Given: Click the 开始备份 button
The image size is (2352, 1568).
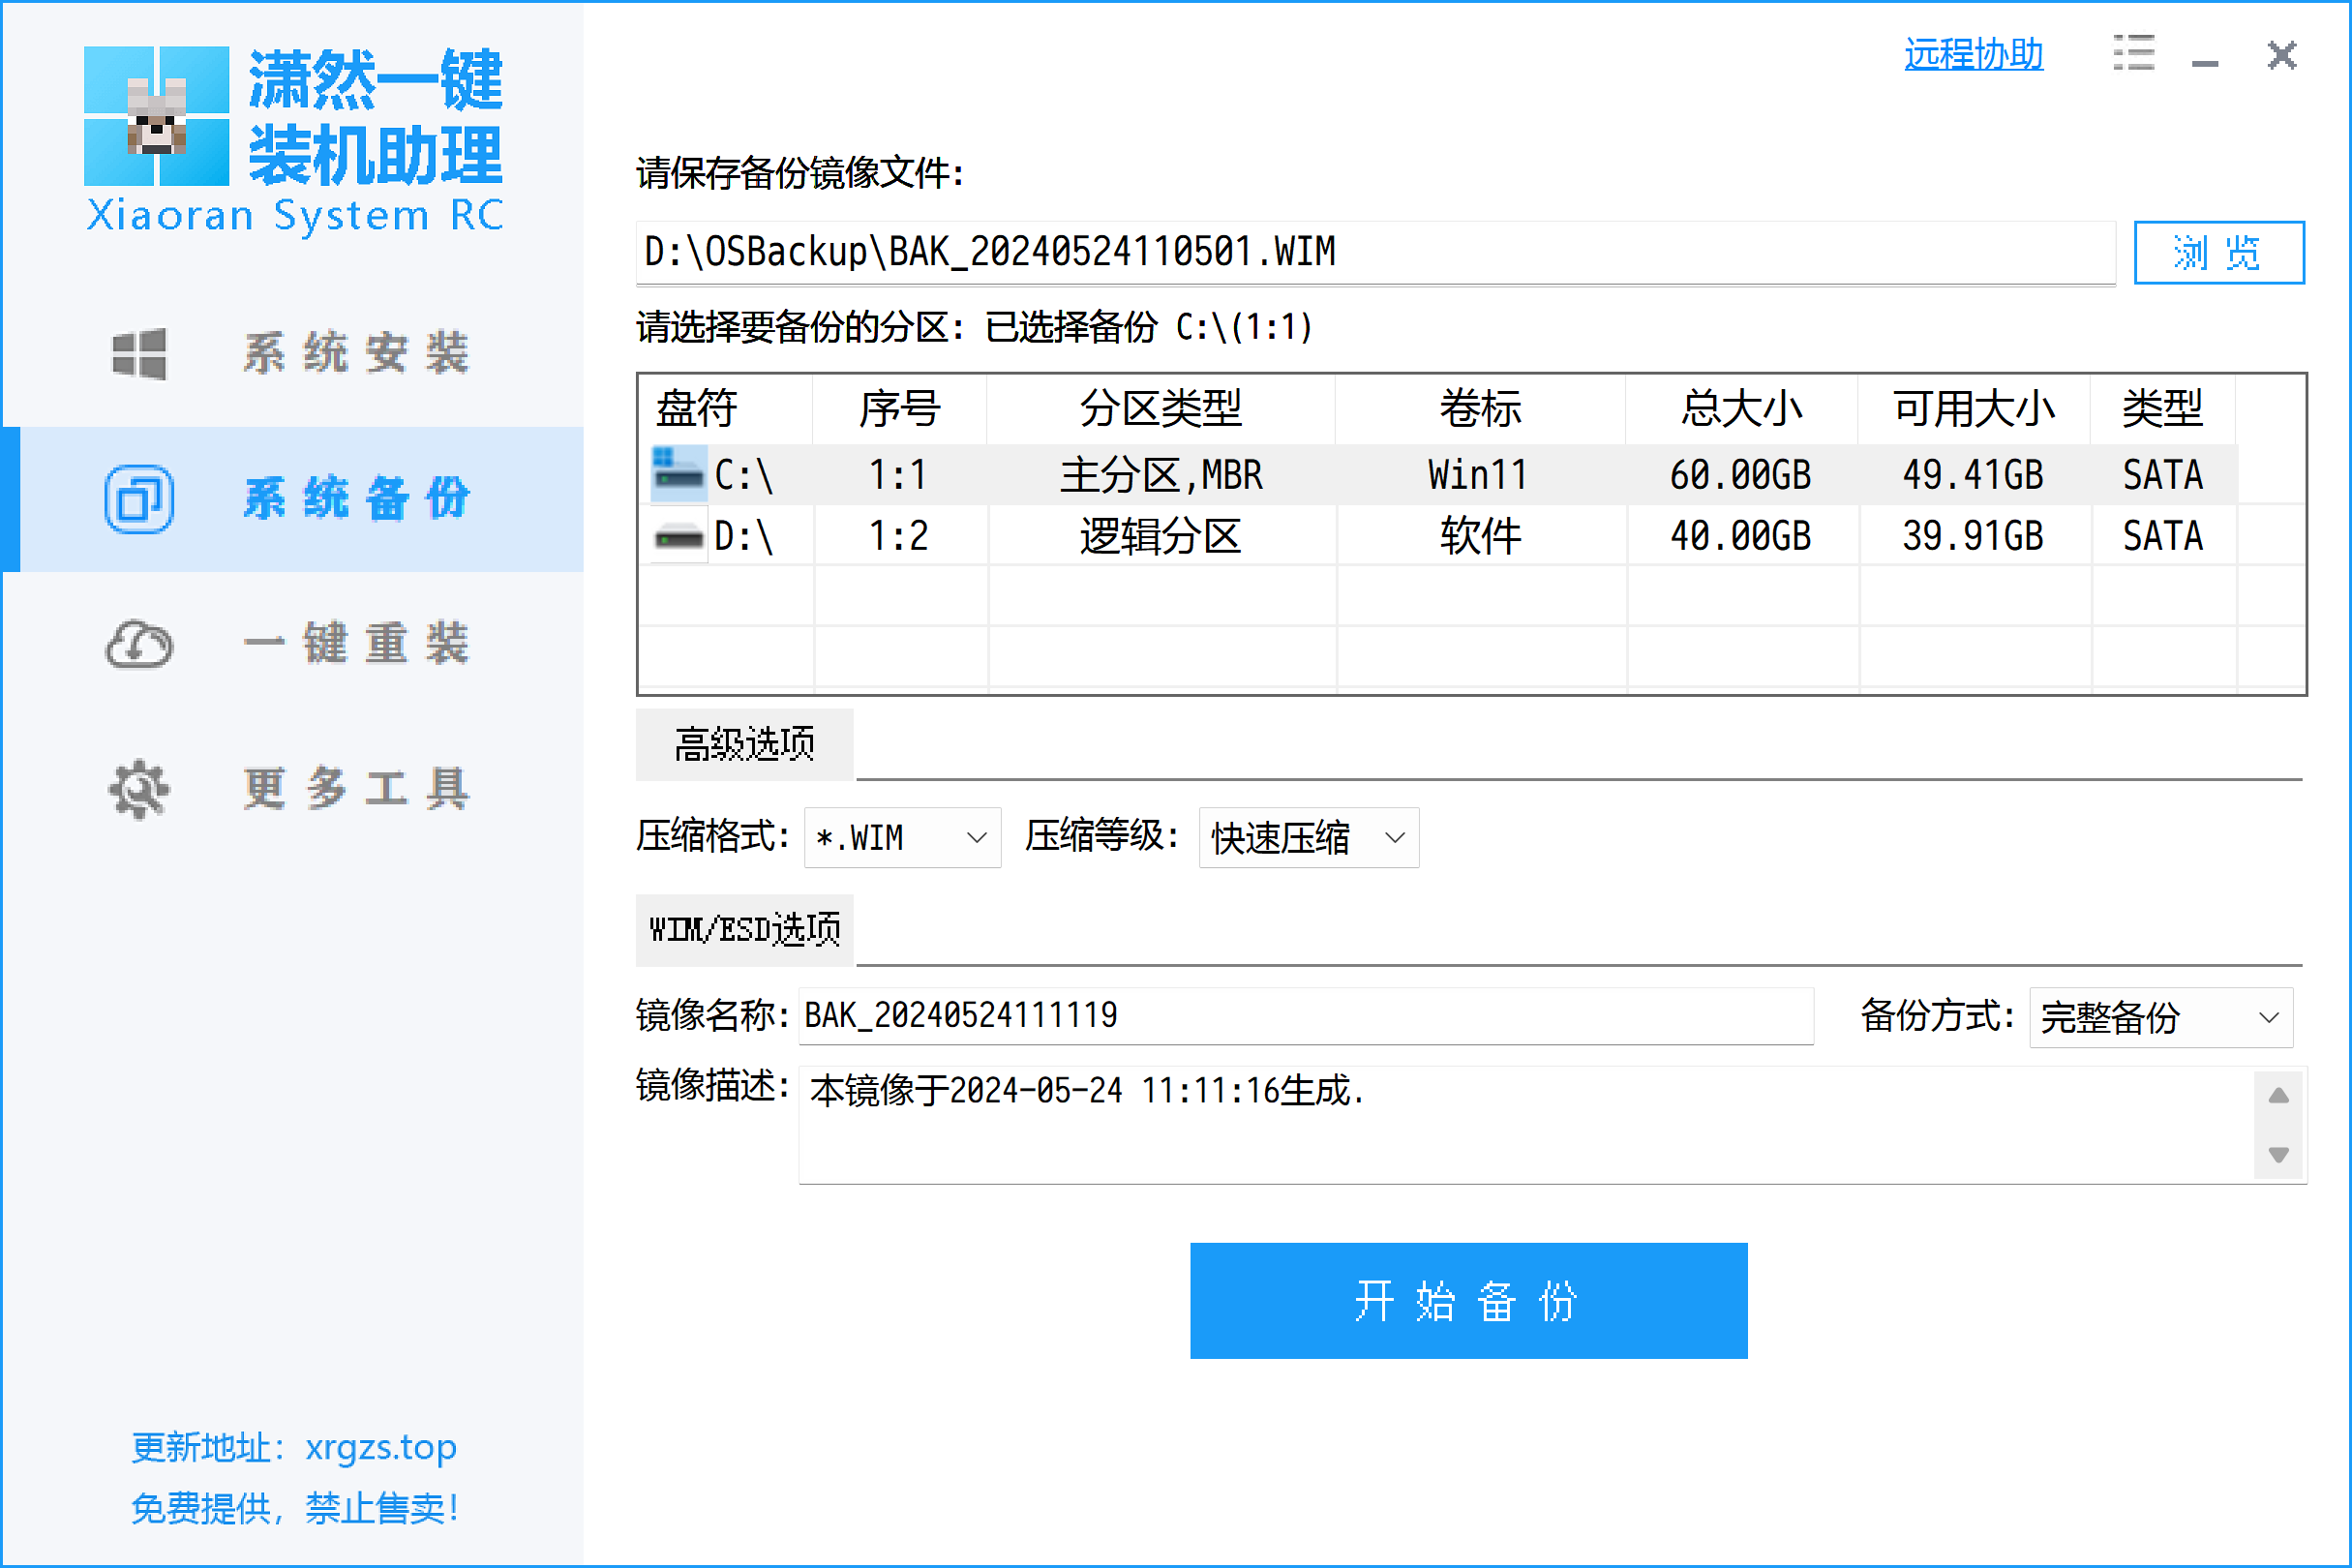Looking at the screenshot, I should [1468, 1300].
